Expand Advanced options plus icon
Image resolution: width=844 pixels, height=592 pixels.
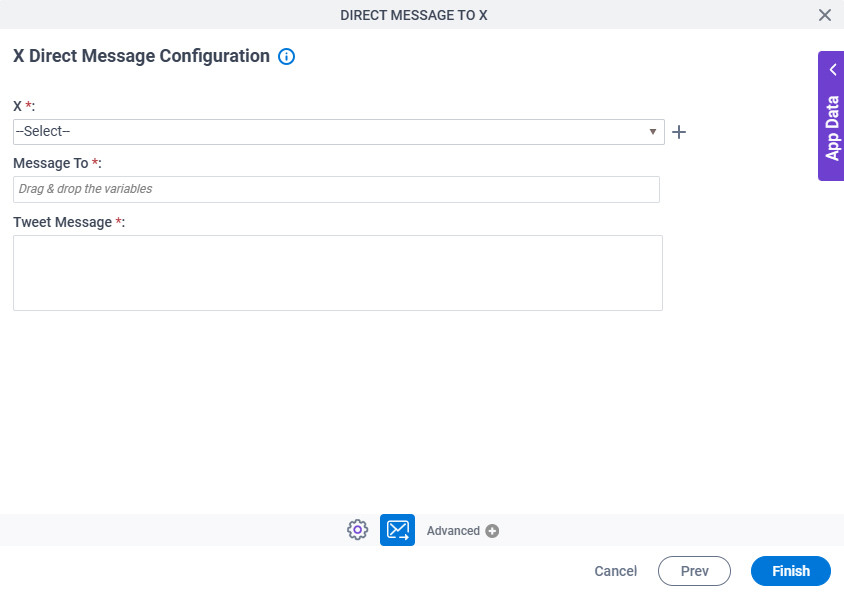click(x=492, y=531)
